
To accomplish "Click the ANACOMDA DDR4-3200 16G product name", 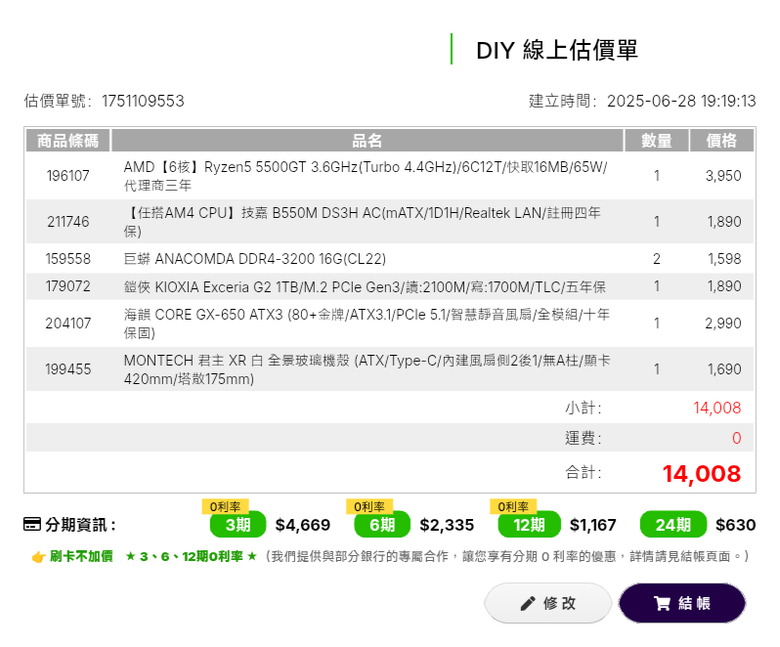I will click(255, 259).
